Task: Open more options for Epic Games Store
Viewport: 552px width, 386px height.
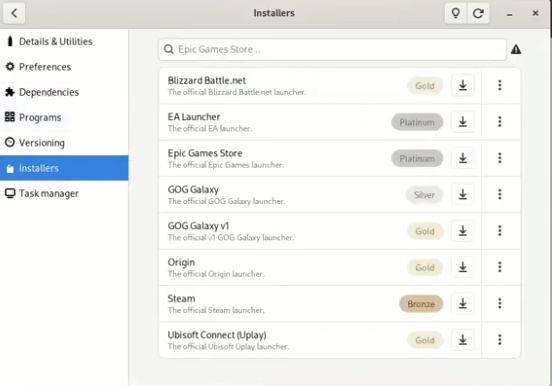Action: tap(500, 158)
